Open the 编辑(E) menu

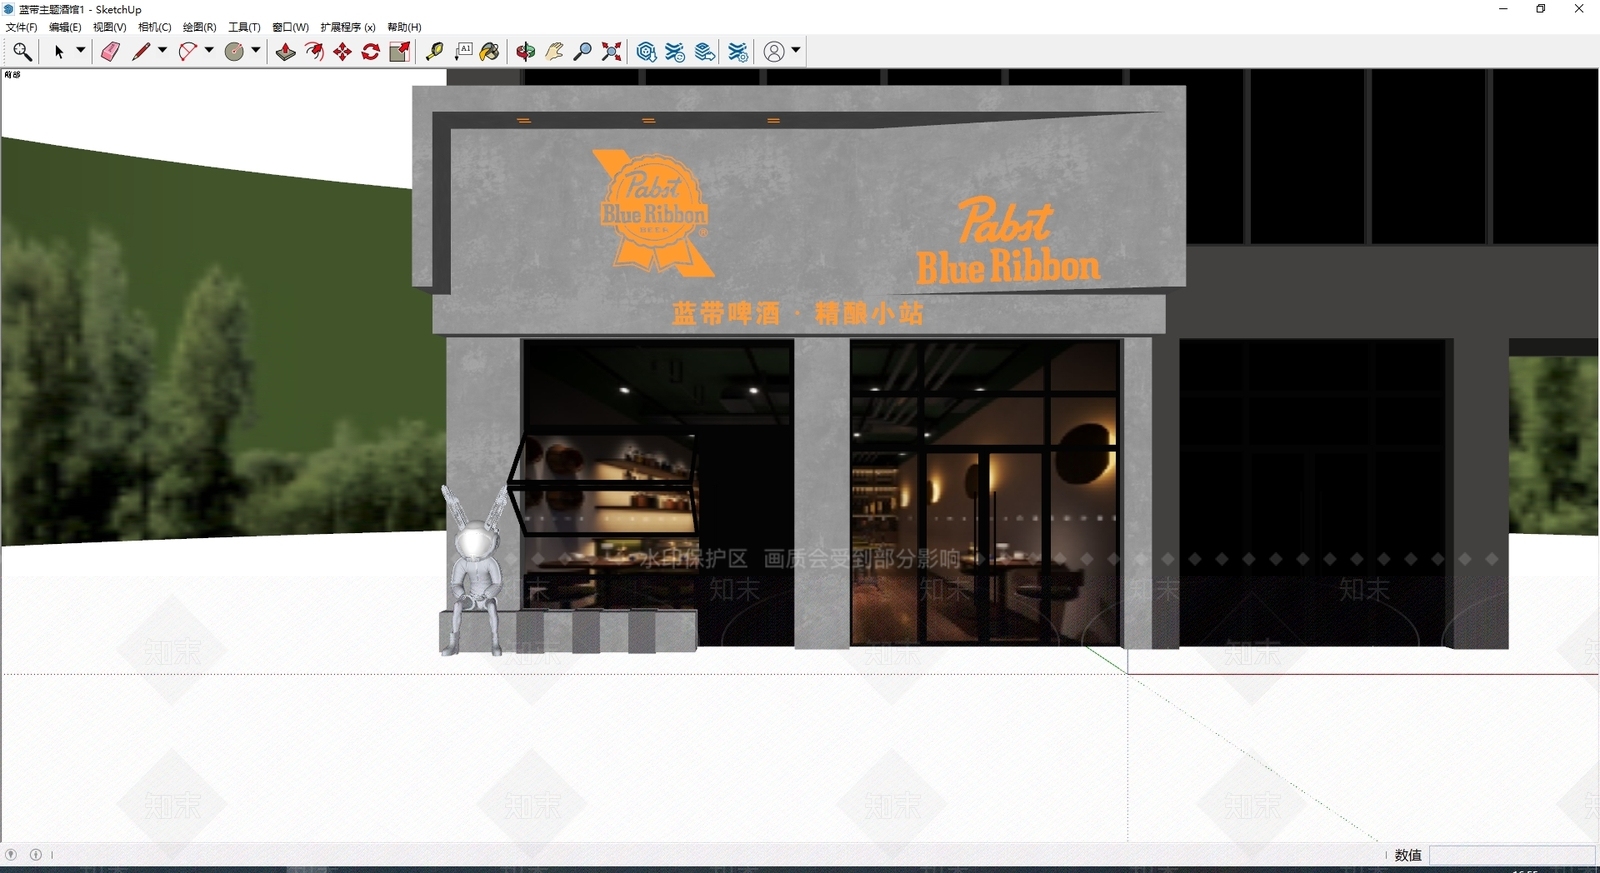(x=66, y=27)
